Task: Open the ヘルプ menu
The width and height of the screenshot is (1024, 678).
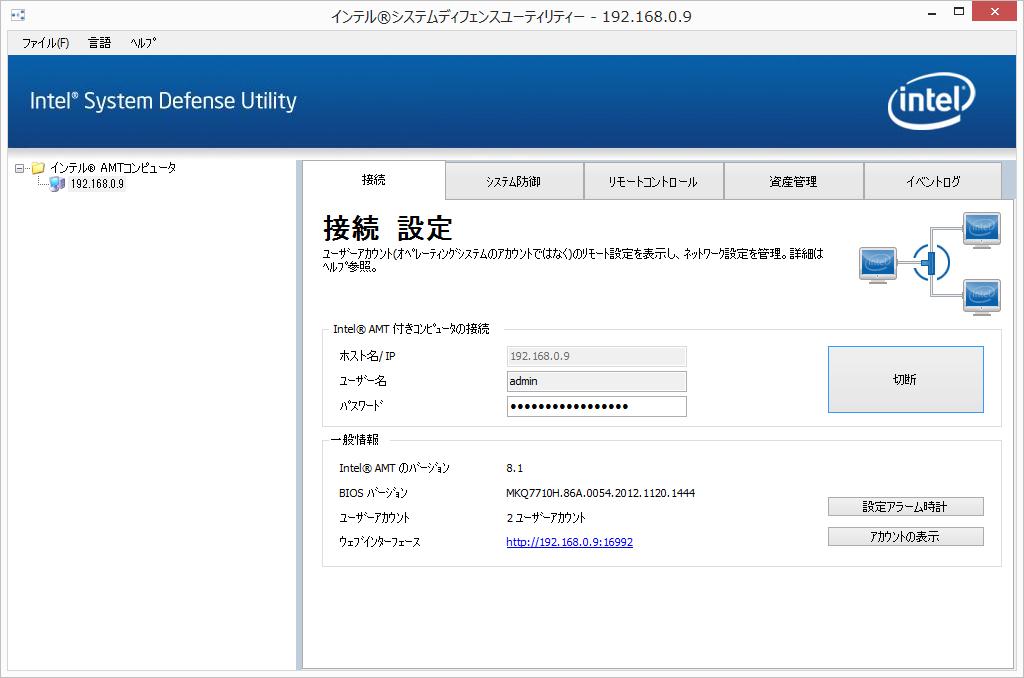Action: [143, 43]
